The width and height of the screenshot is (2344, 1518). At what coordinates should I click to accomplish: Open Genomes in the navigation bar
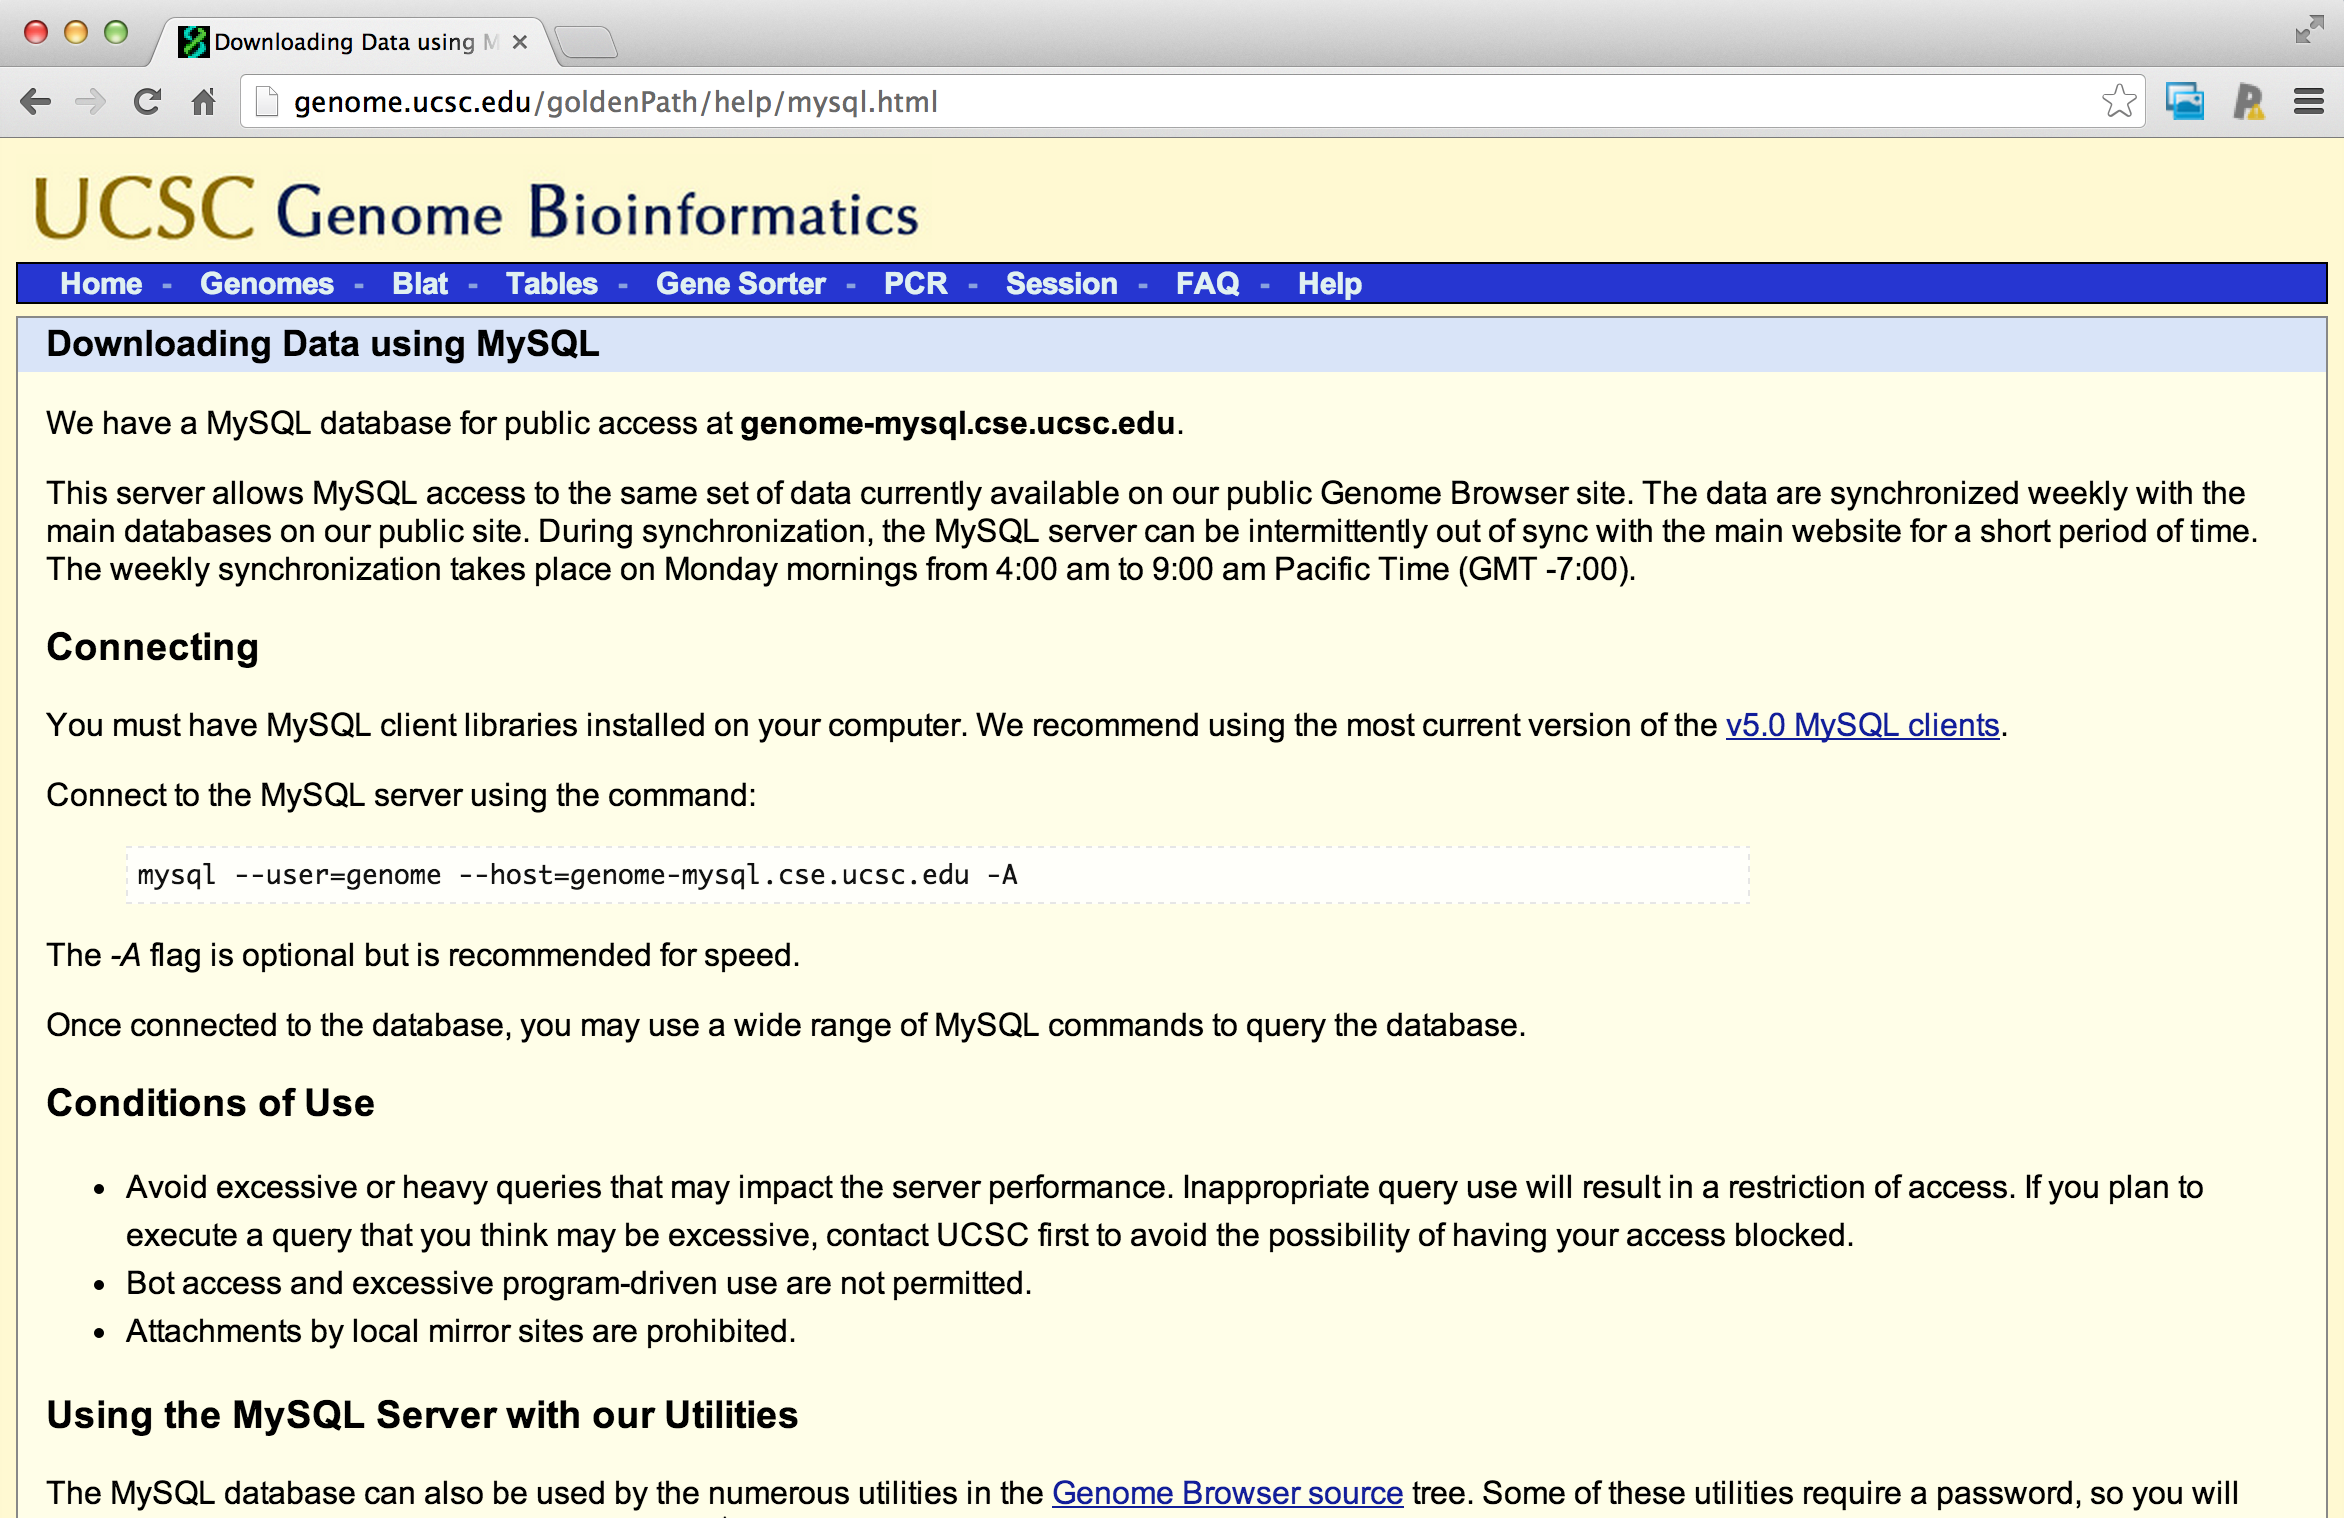pyautogui.click(x=267, y=284)
